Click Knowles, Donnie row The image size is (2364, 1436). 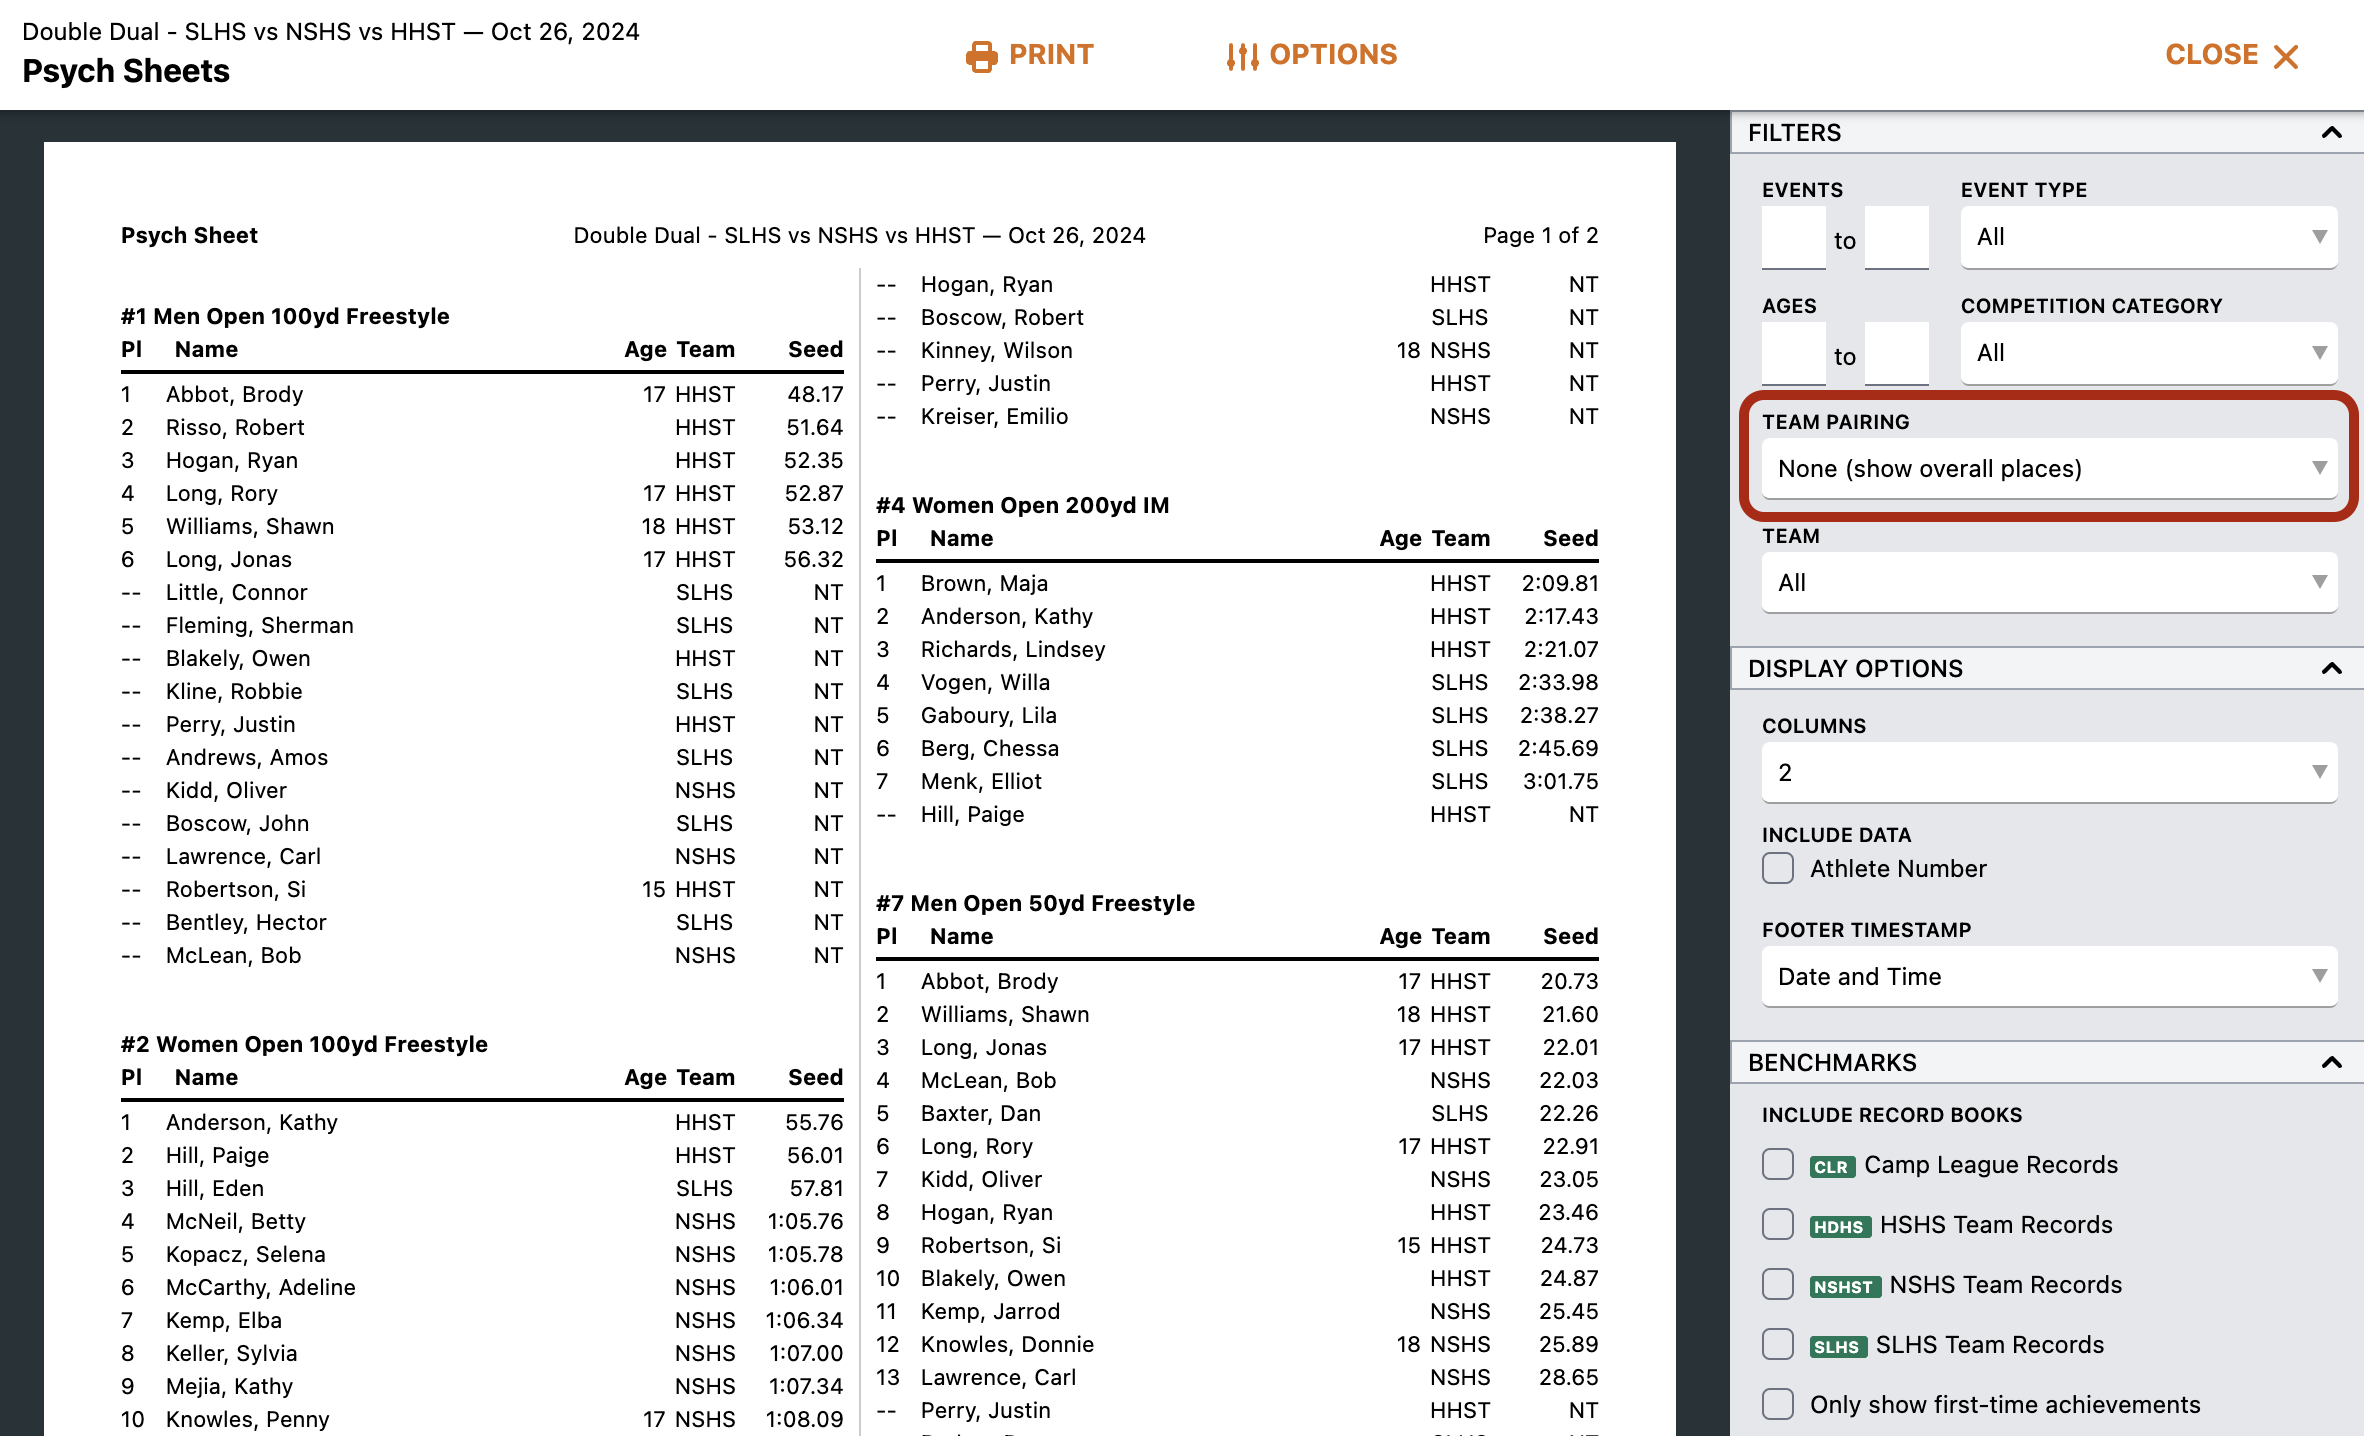pyautogui.click(x=1237, y=1344)
